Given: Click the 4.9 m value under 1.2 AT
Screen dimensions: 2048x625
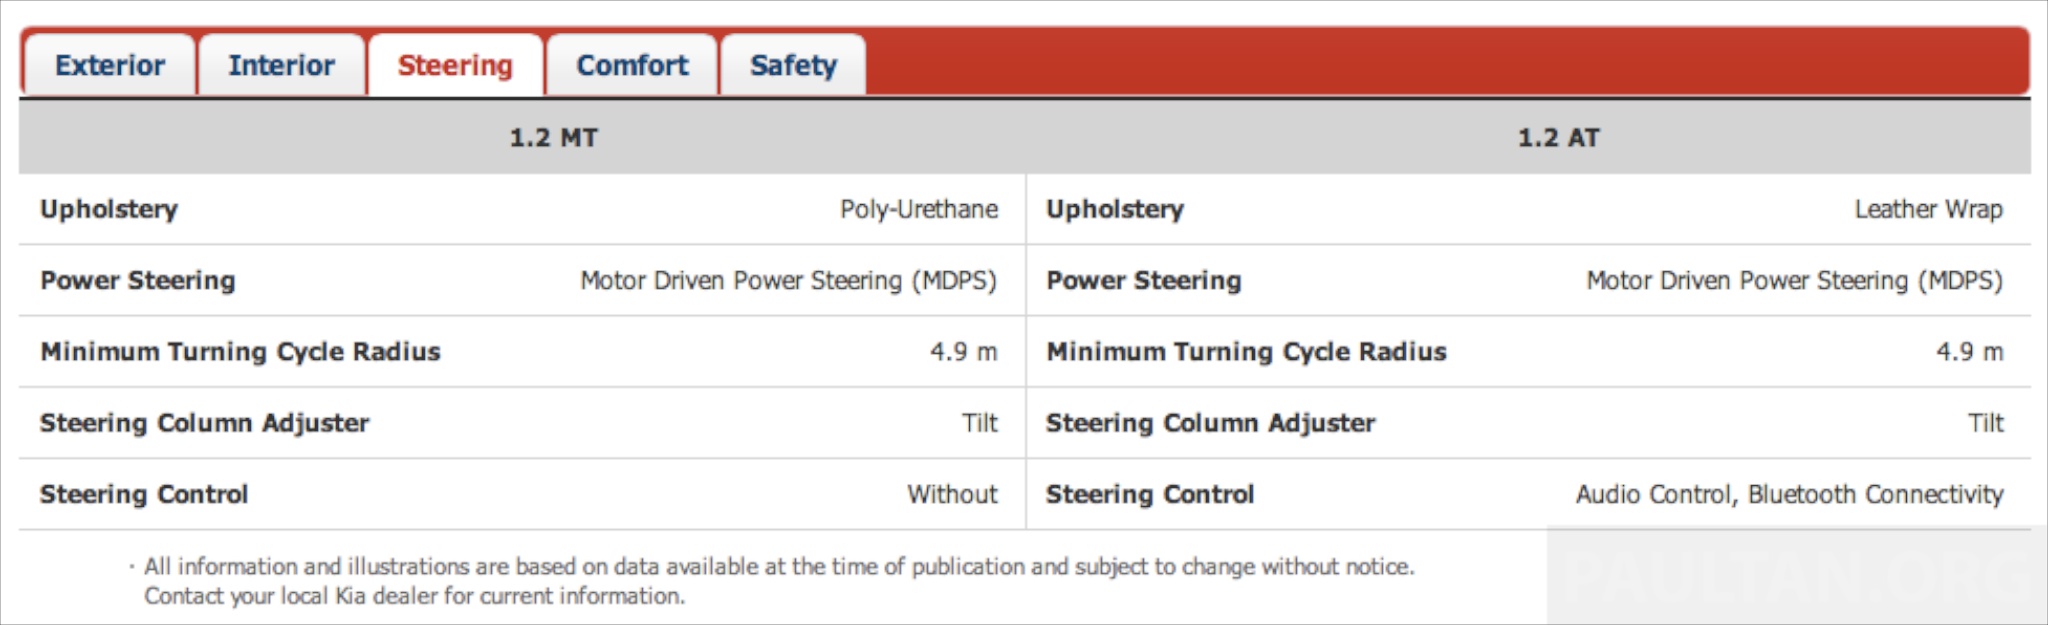Looking at the screenshot, I should (1969, 352).
